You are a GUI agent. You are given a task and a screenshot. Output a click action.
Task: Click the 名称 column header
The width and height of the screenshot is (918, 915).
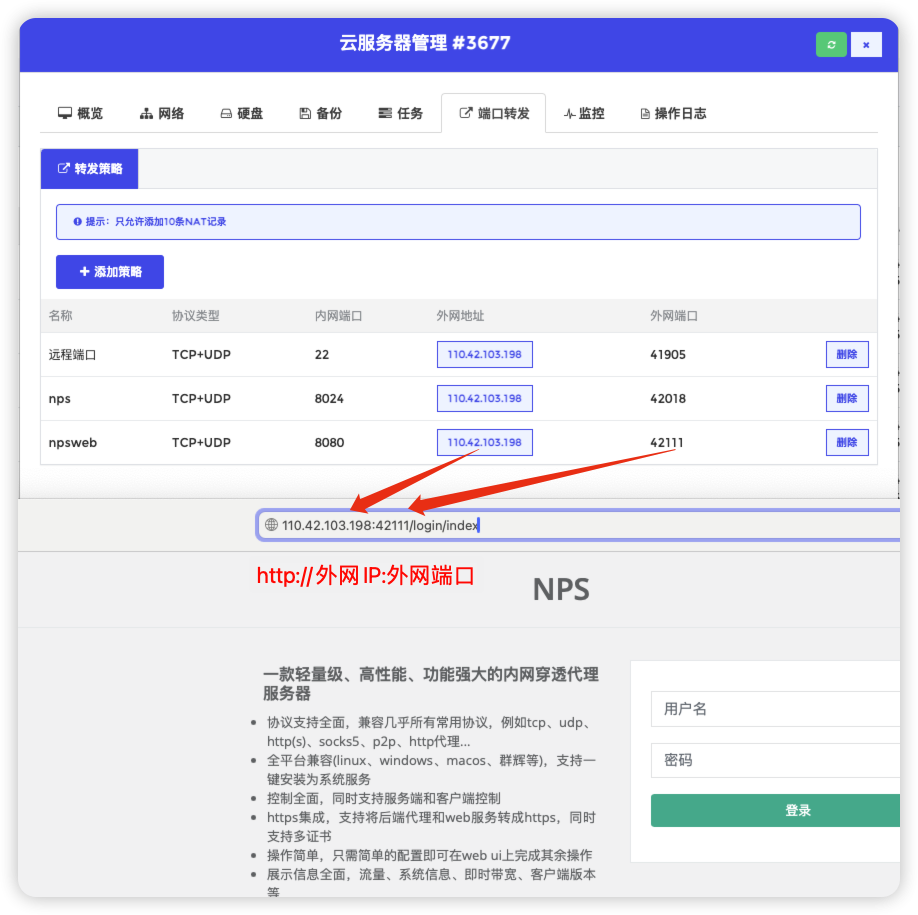[60, 316]
